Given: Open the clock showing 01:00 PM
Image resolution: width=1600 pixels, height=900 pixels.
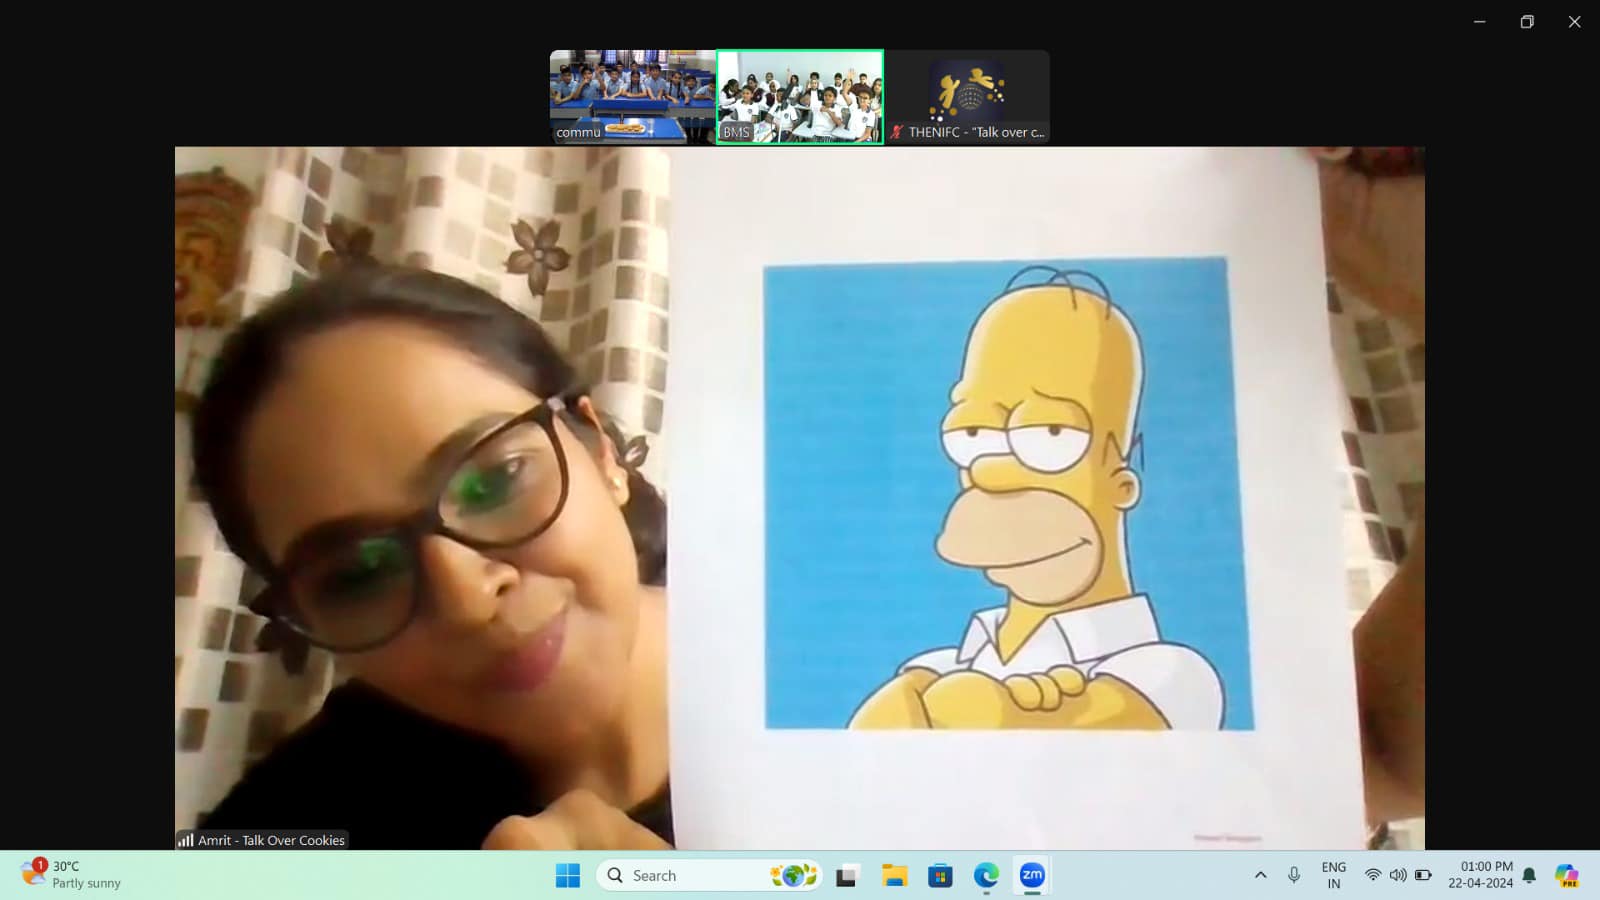Looking at the screenshot, I should (x=1481, y=875).
